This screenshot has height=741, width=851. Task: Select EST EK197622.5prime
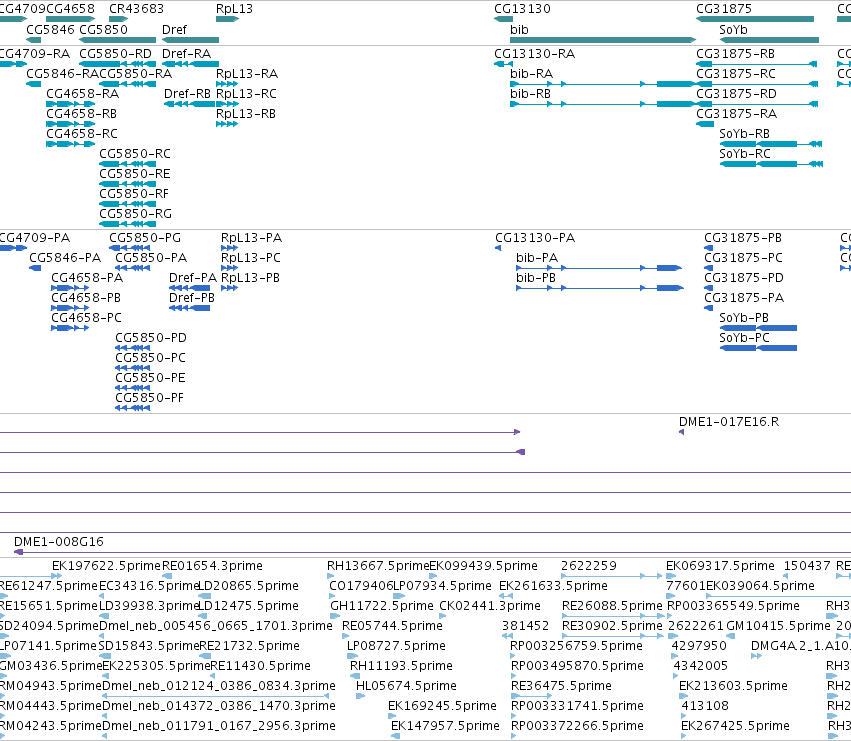(106, 566)
